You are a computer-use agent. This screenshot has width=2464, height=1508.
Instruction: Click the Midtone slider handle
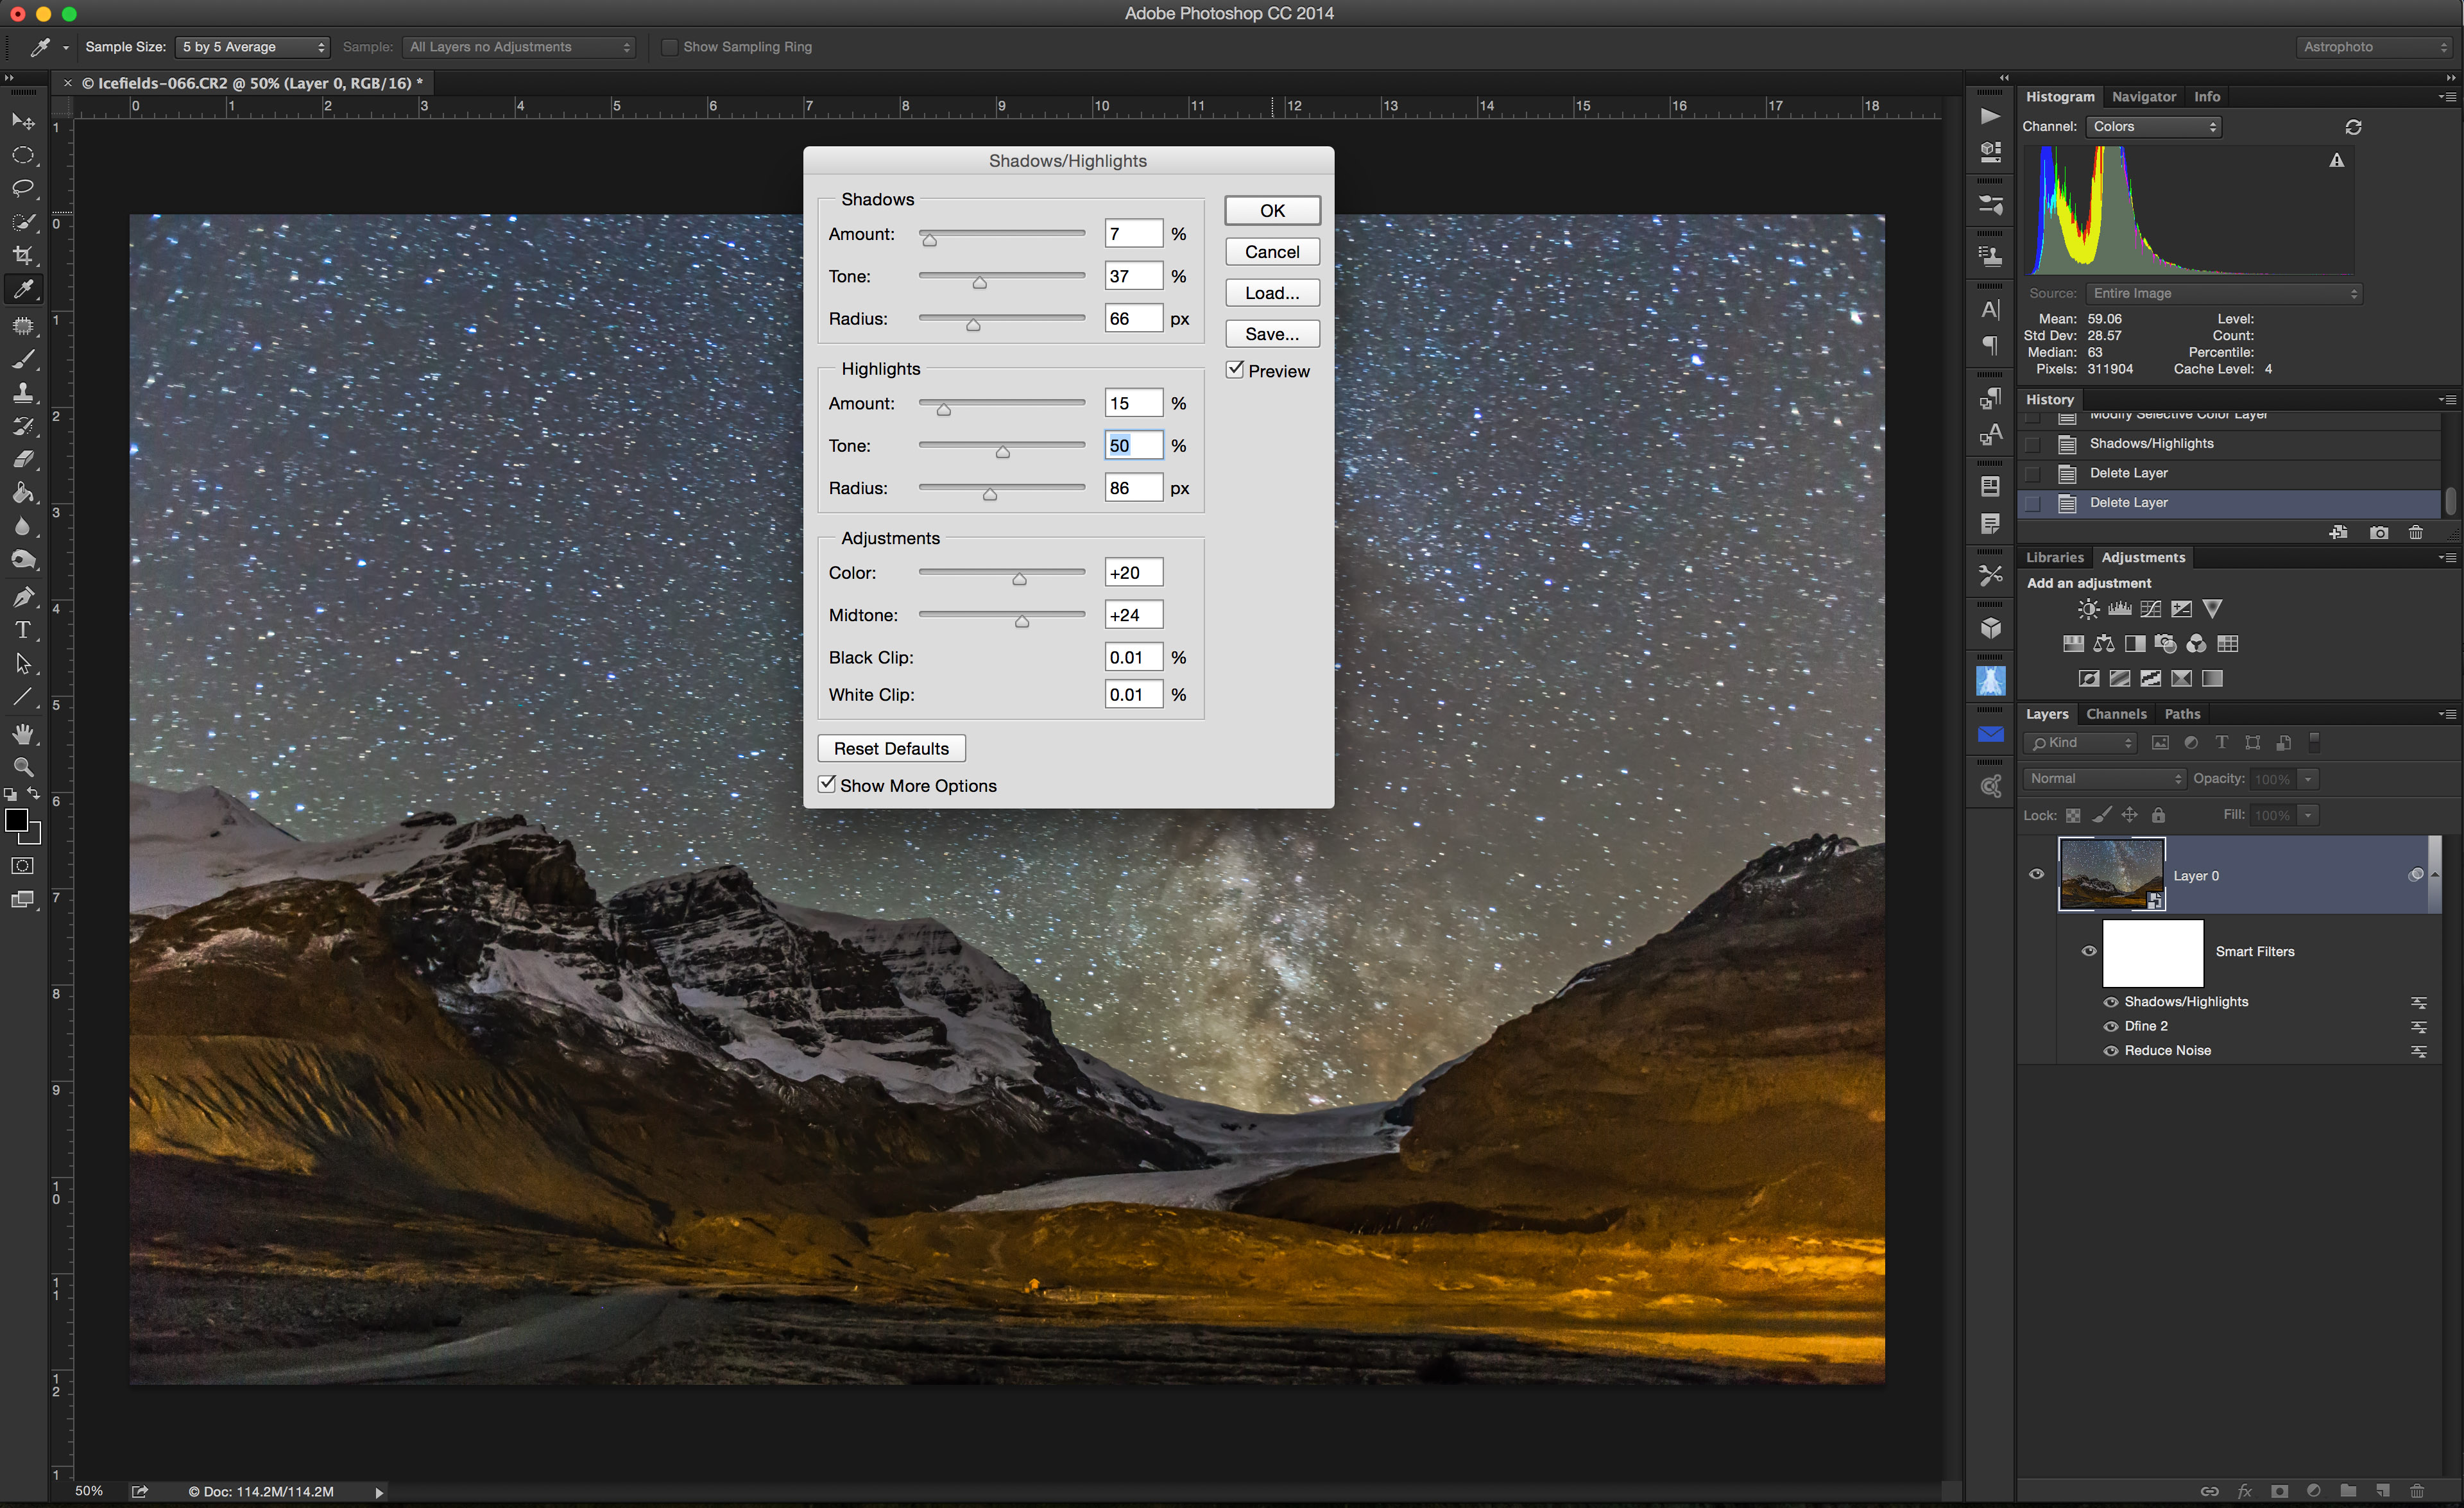tap(1021, 621)
